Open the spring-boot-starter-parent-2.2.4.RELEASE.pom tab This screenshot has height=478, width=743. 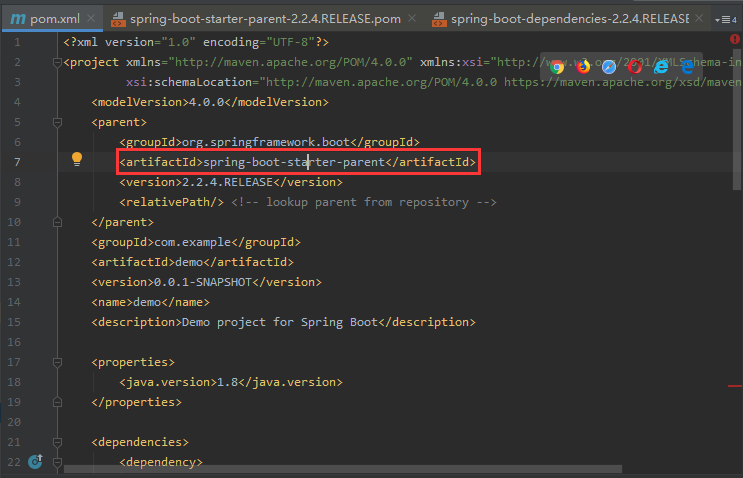click(265, 18)
